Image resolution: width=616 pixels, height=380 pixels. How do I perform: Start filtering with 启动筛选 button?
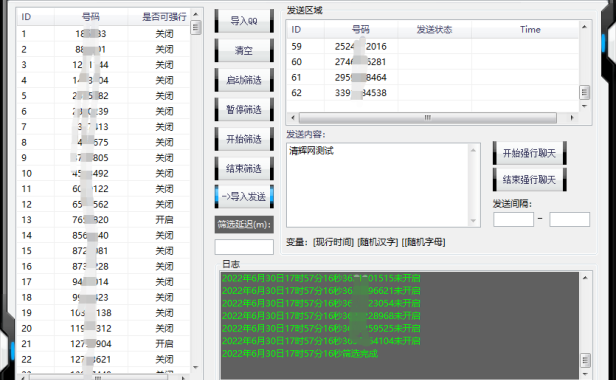[244, 80]
